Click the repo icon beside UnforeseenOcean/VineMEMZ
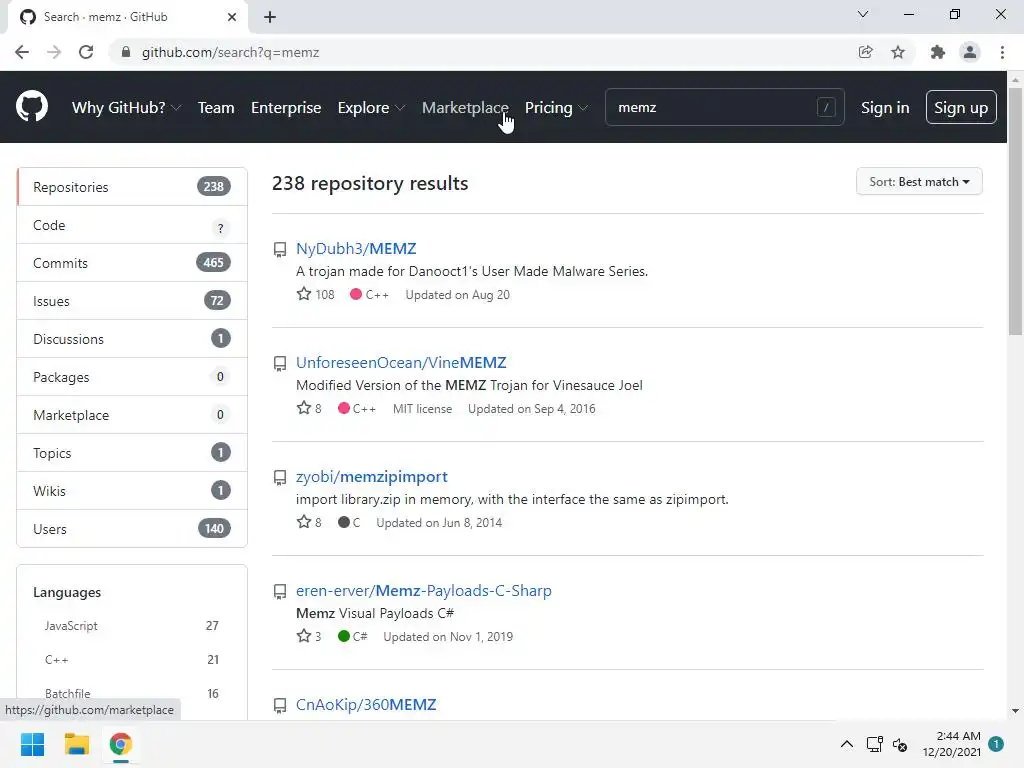The width and height of the screenshot is (1024, 768). pyautogui.click(x=280, y=364)
